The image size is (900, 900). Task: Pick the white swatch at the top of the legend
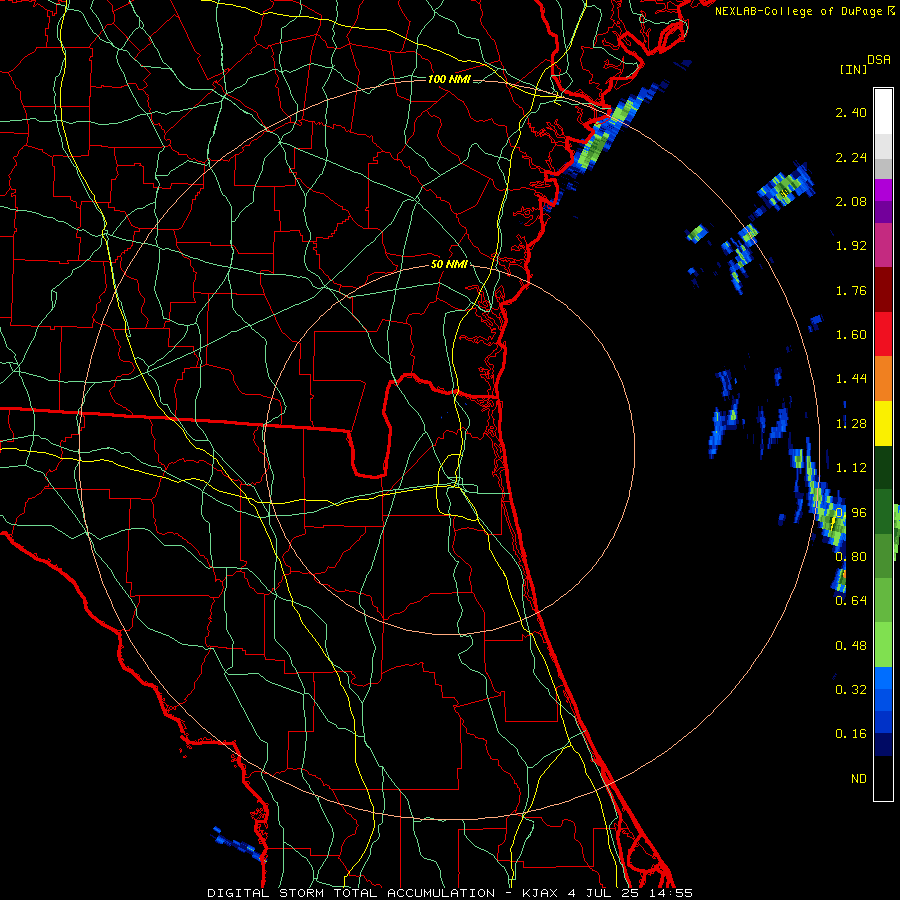pyautogui.click(x=883, y=112)
